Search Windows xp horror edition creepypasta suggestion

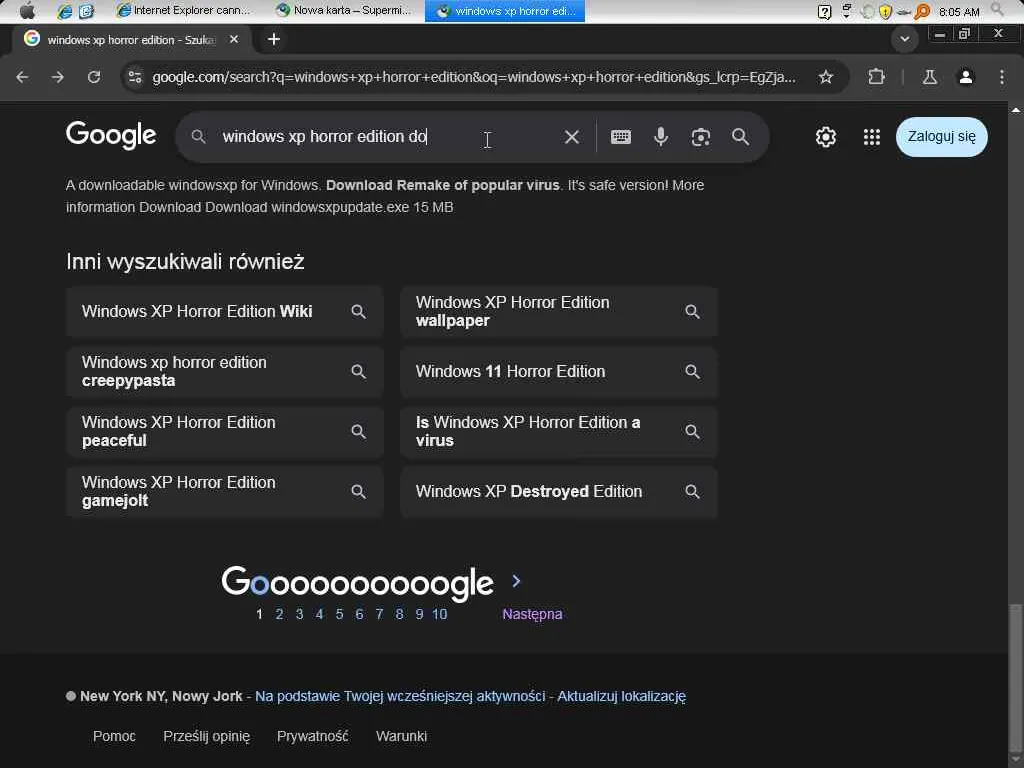point(225,372)
